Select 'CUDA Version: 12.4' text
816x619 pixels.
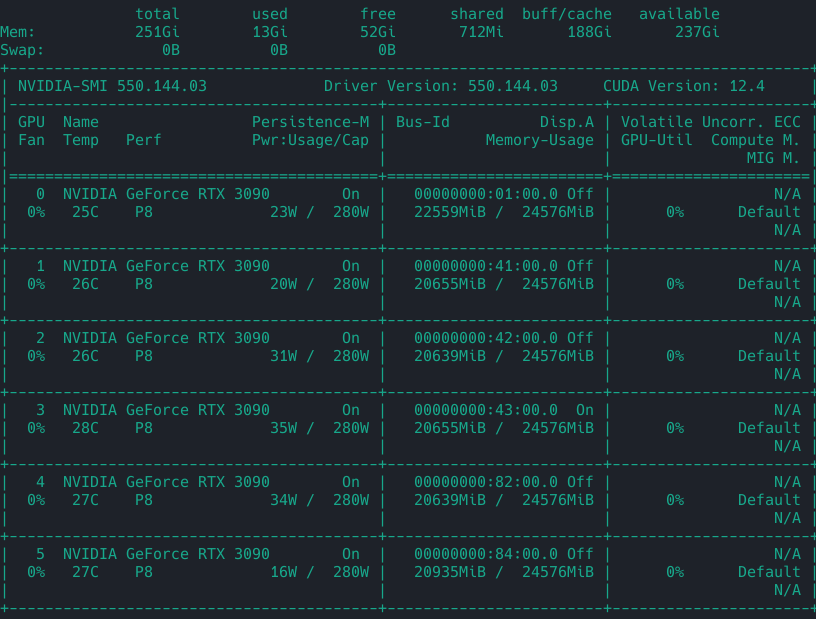click(x=684, y=86)
